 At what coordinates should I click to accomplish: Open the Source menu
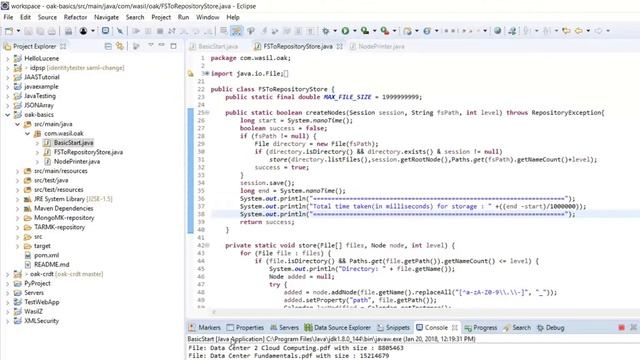click(47, 17)
